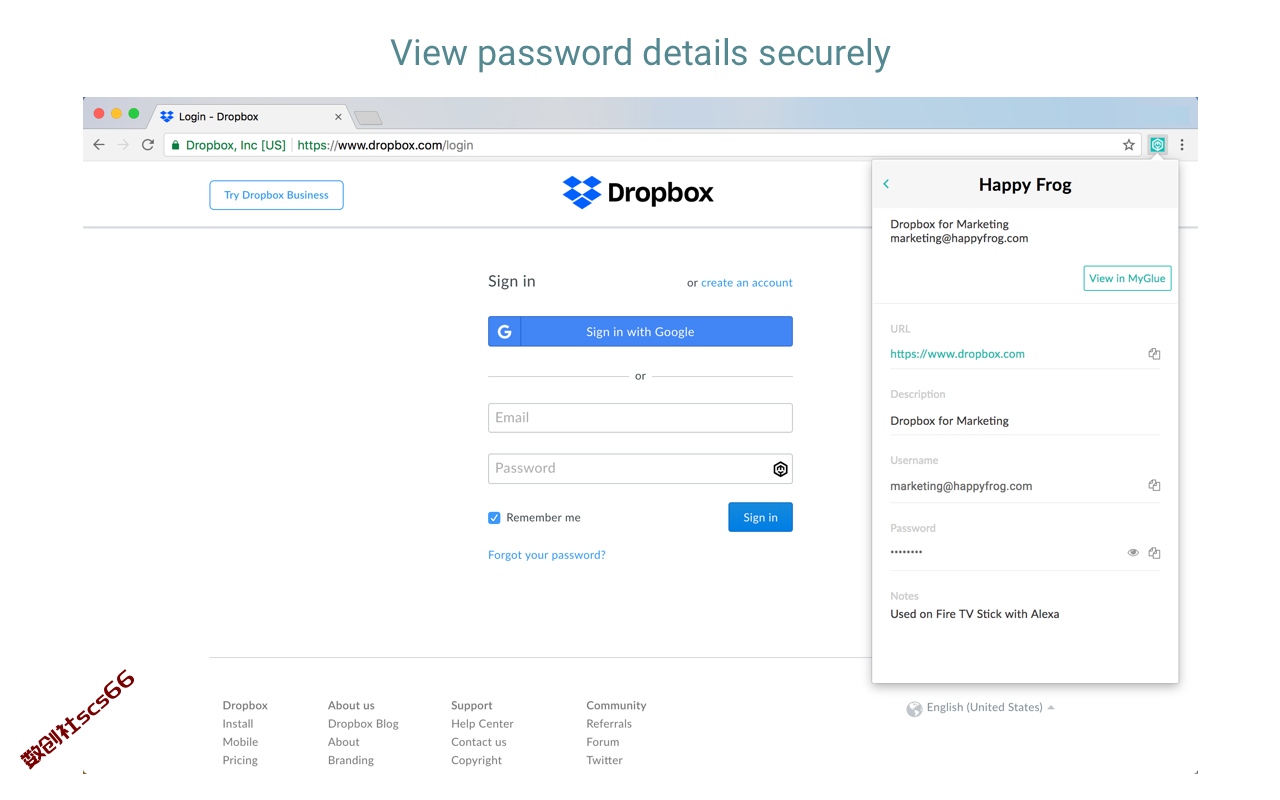The image size is (1280, 800).
Task: Click the note 'Used on Fire TV Stick with Alexa'
Action: (975, 614)
